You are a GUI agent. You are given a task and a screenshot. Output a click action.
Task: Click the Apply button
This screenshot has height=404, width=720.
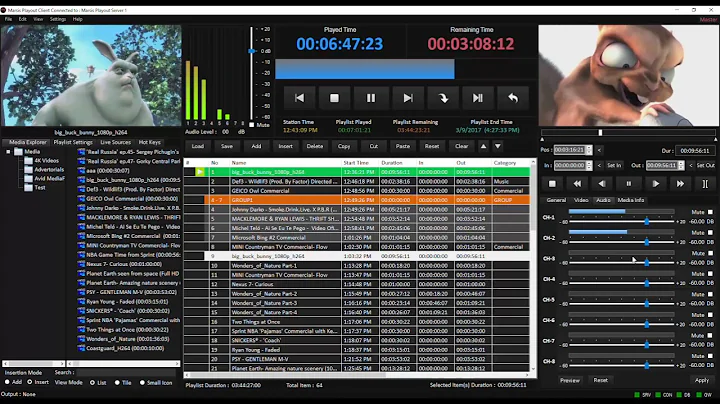pos(702,380)
